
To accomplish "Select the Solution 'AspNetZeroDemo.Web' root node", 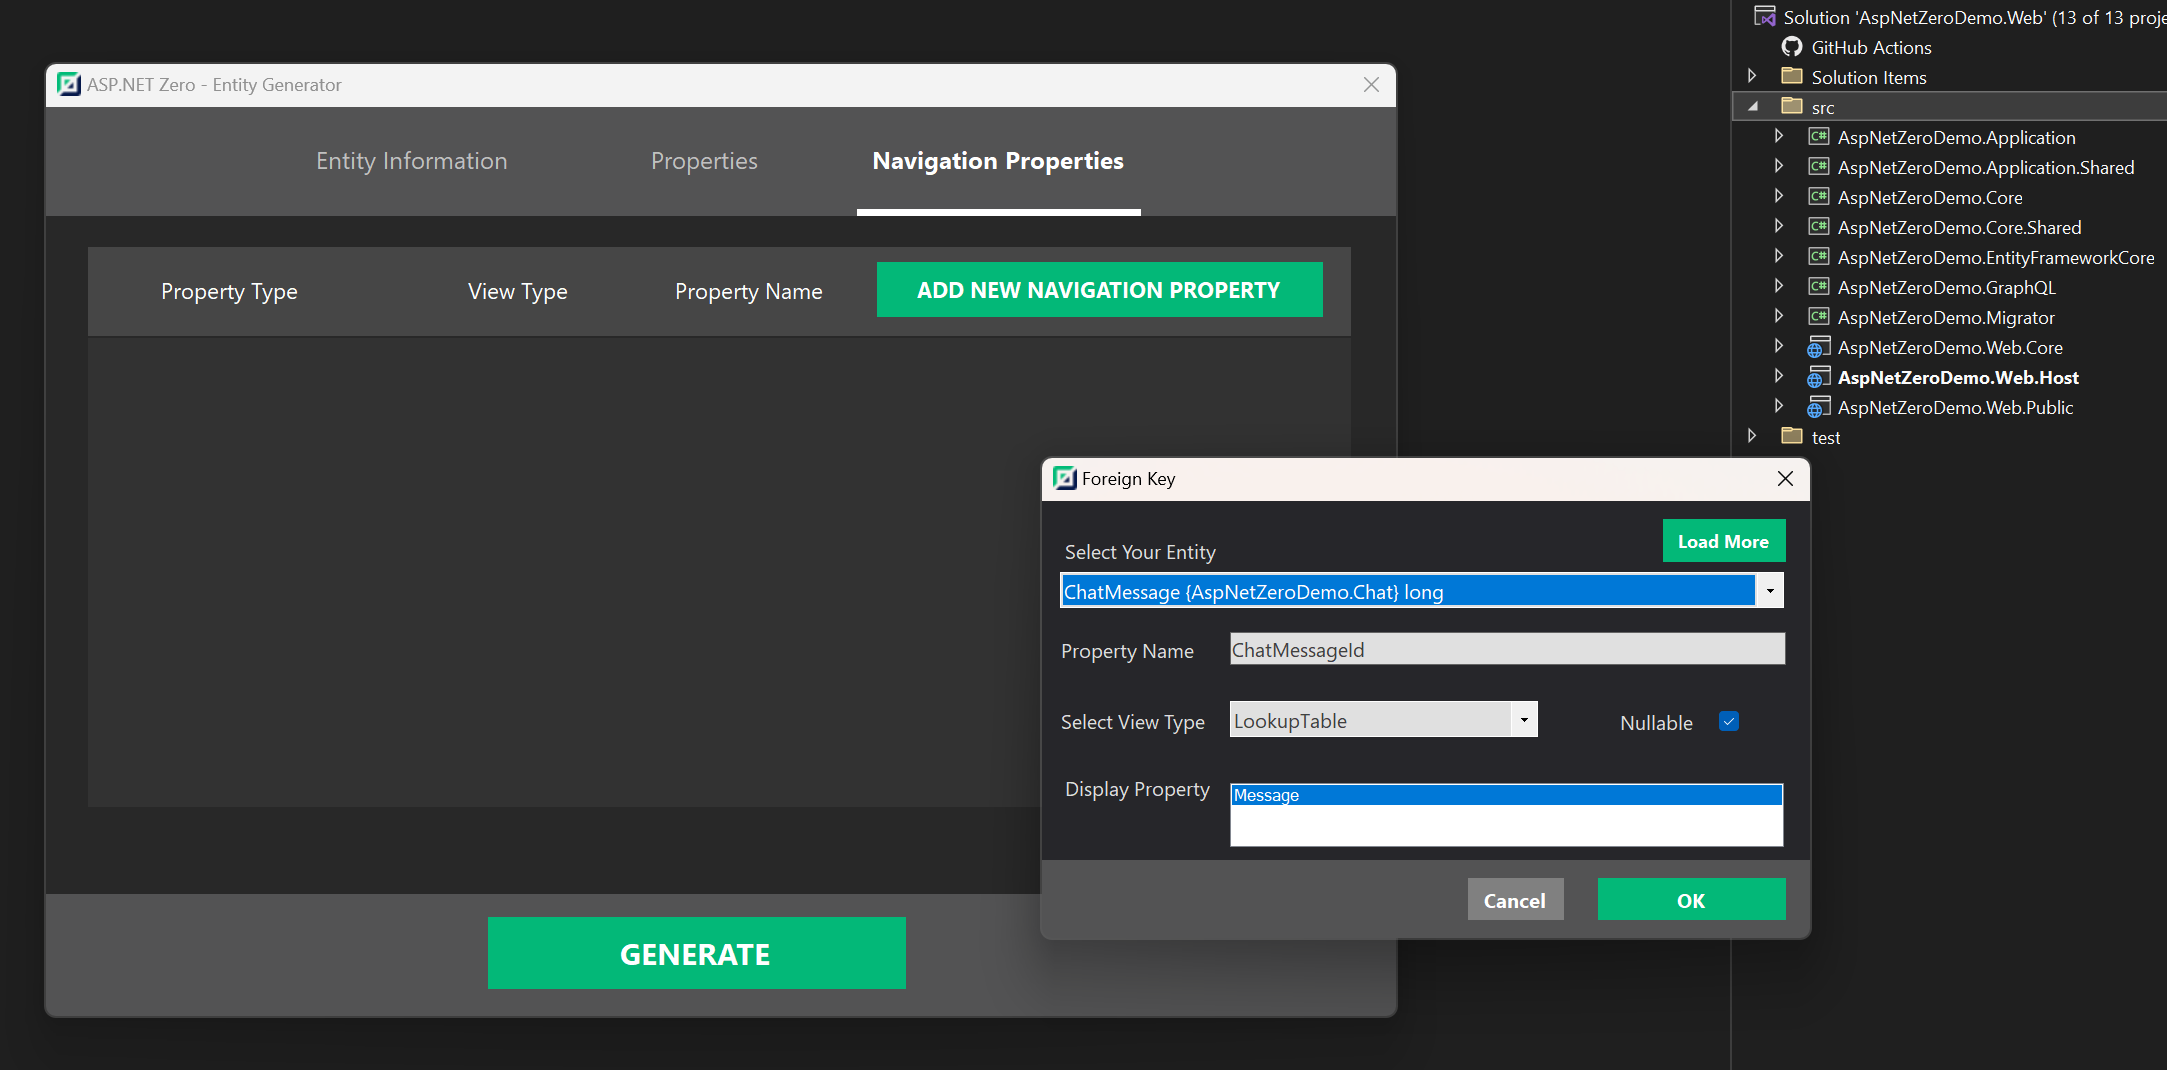I will (1974, 17).
